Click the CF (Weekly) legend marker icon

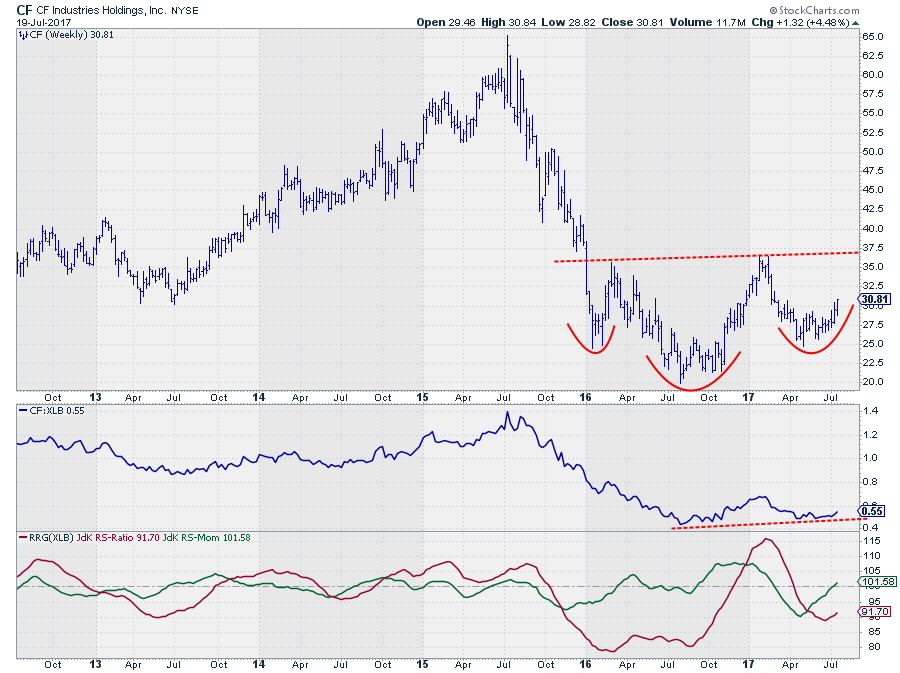pyautogui.click(x=23, y=35)
